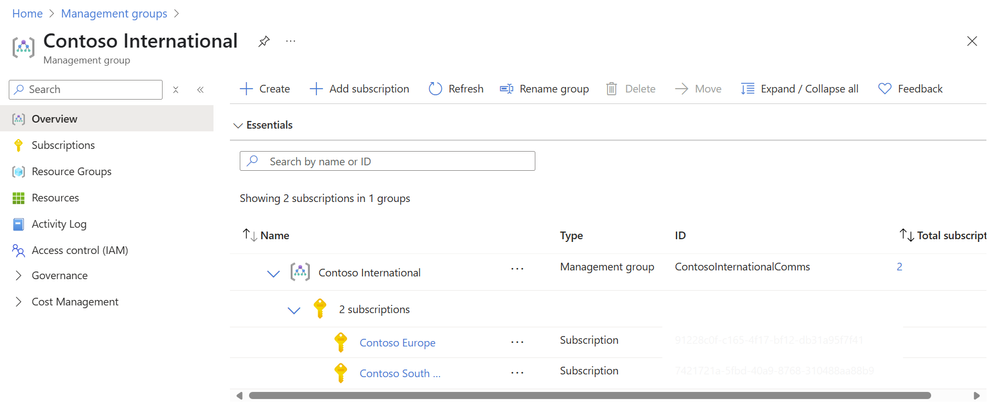The image size is (999, 416).
Task: Click the sidebar expand/collapse arrows icon
Action: [176, 90]
